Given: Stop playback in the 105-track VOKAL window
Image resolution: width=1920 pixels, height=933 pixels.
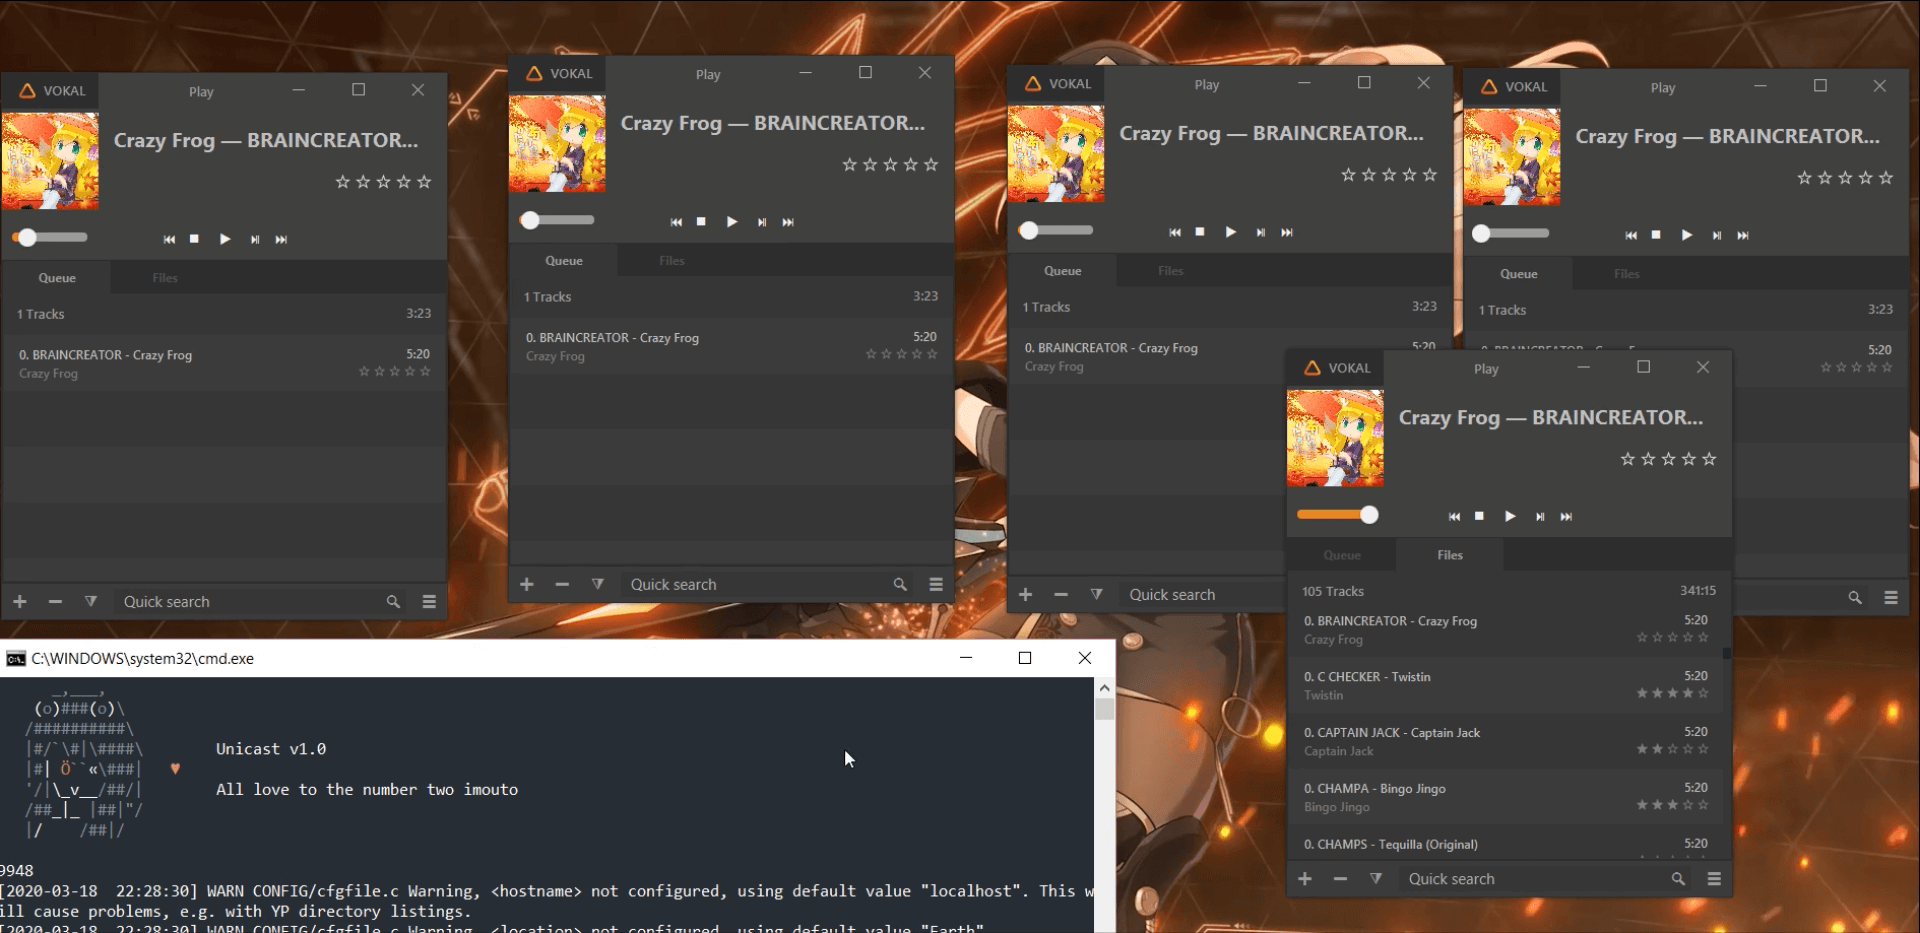Looking at the screenshot, I should [x=1479, y=516].
